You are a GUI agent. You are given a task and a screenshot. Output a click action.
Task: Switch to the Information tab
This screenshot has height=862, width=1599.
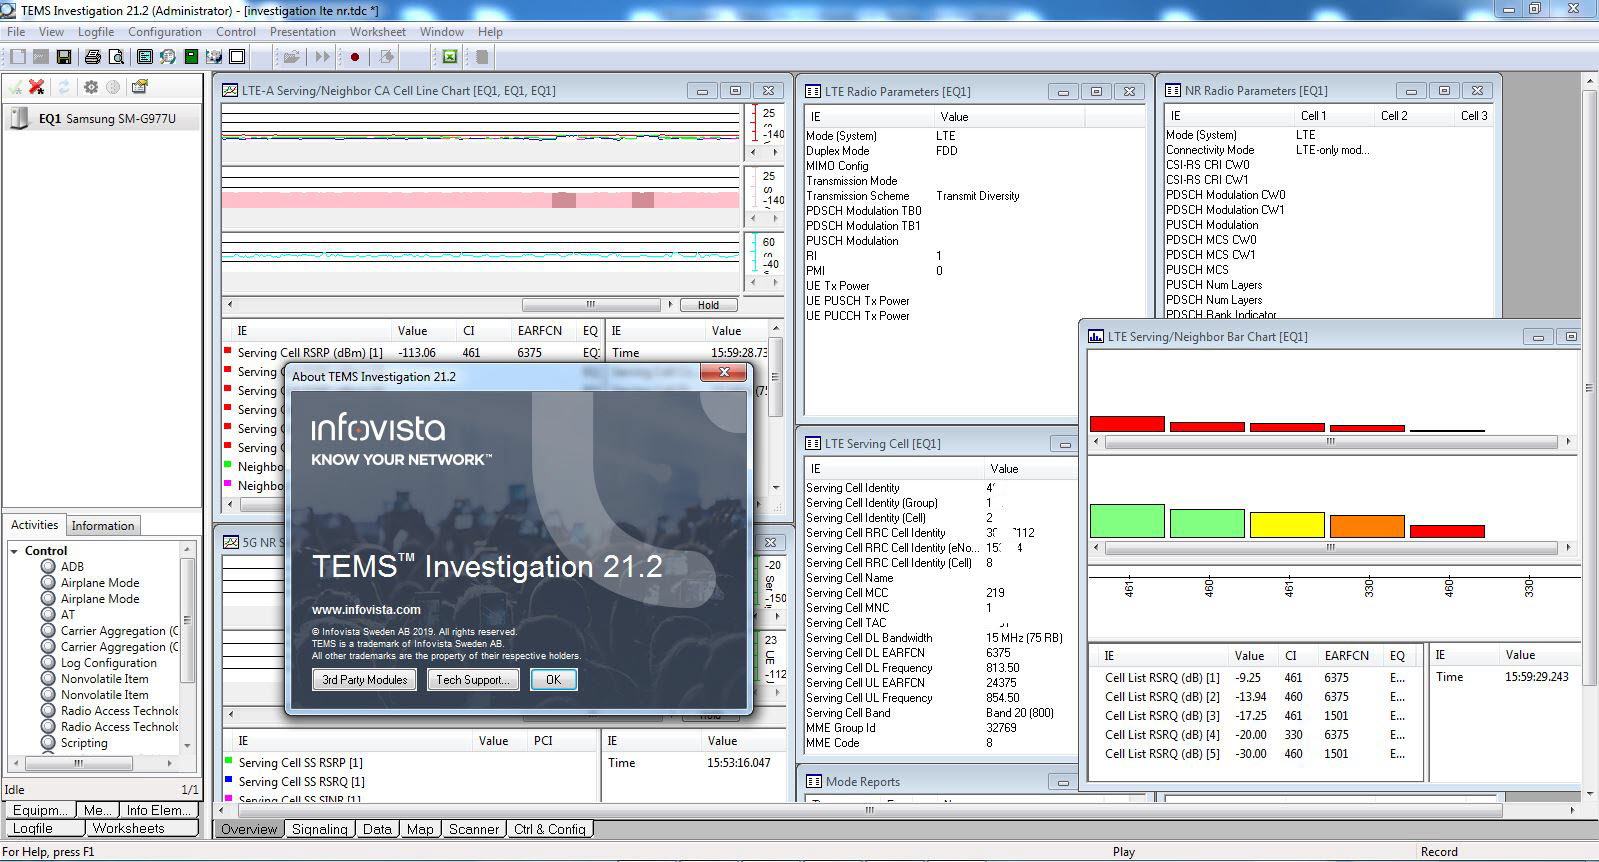(103, 525)
